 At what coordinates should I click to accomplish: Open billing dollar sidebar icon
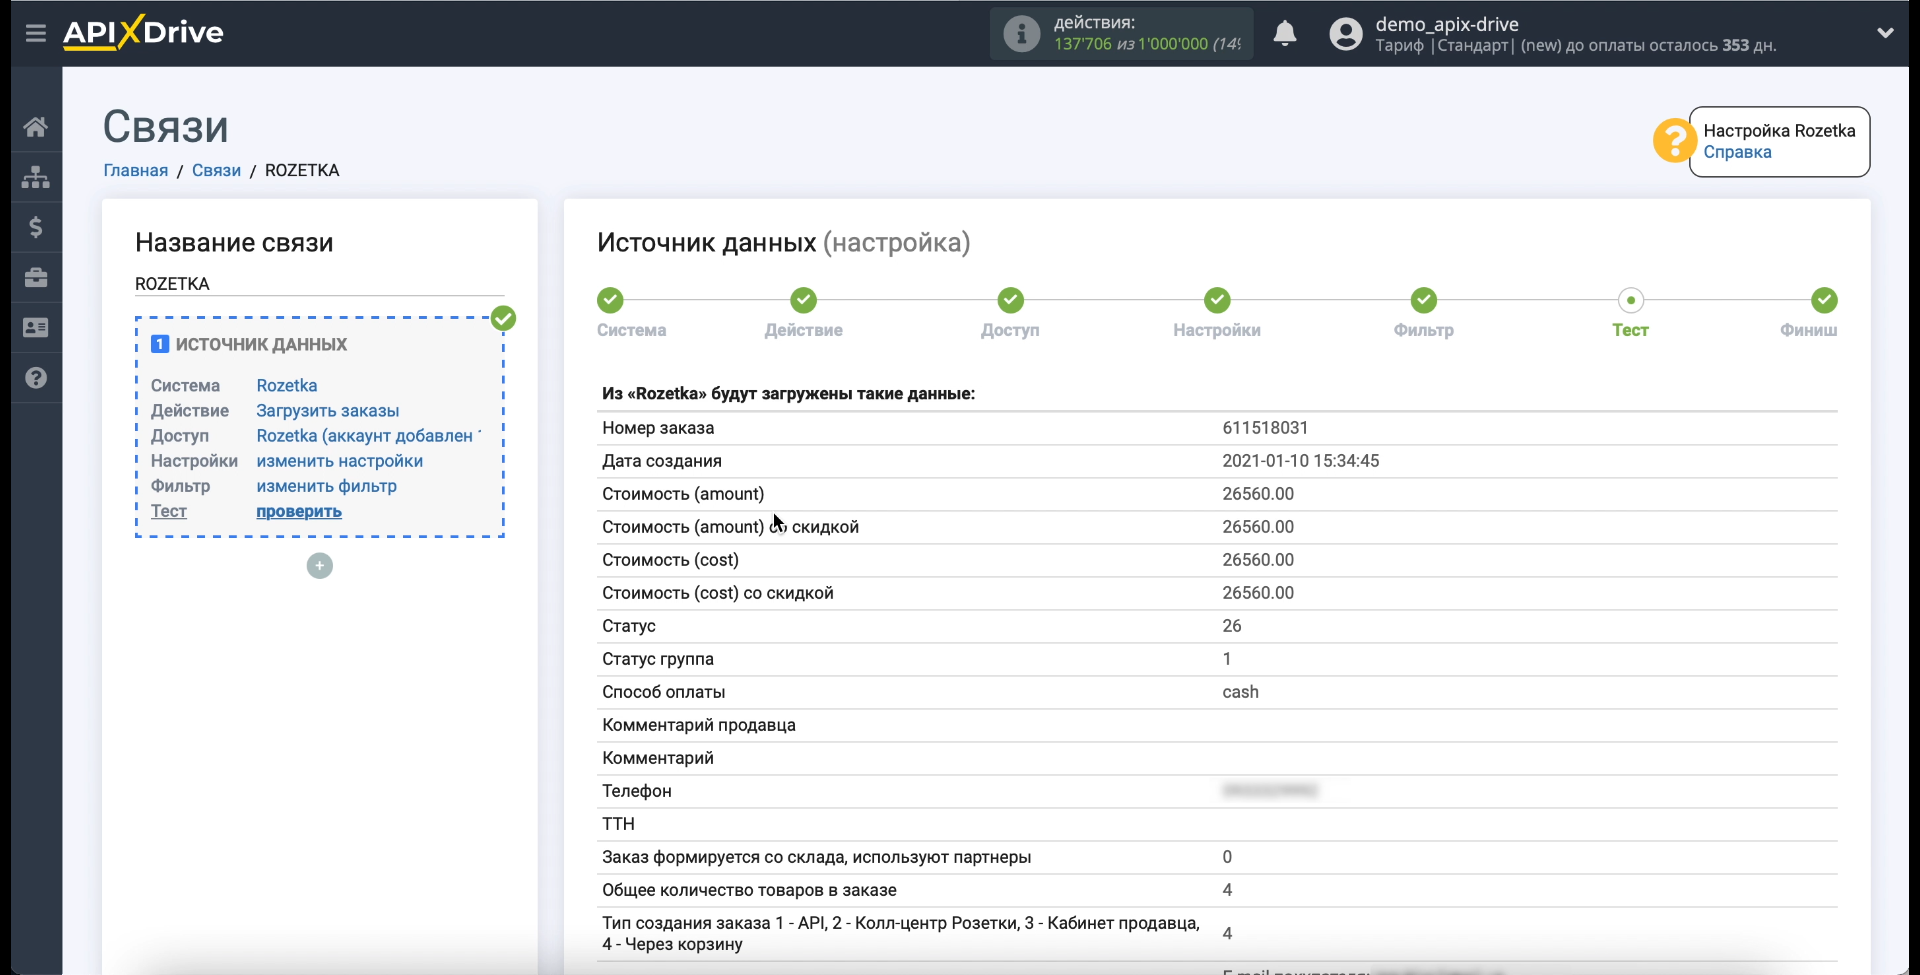pos(36,227)
